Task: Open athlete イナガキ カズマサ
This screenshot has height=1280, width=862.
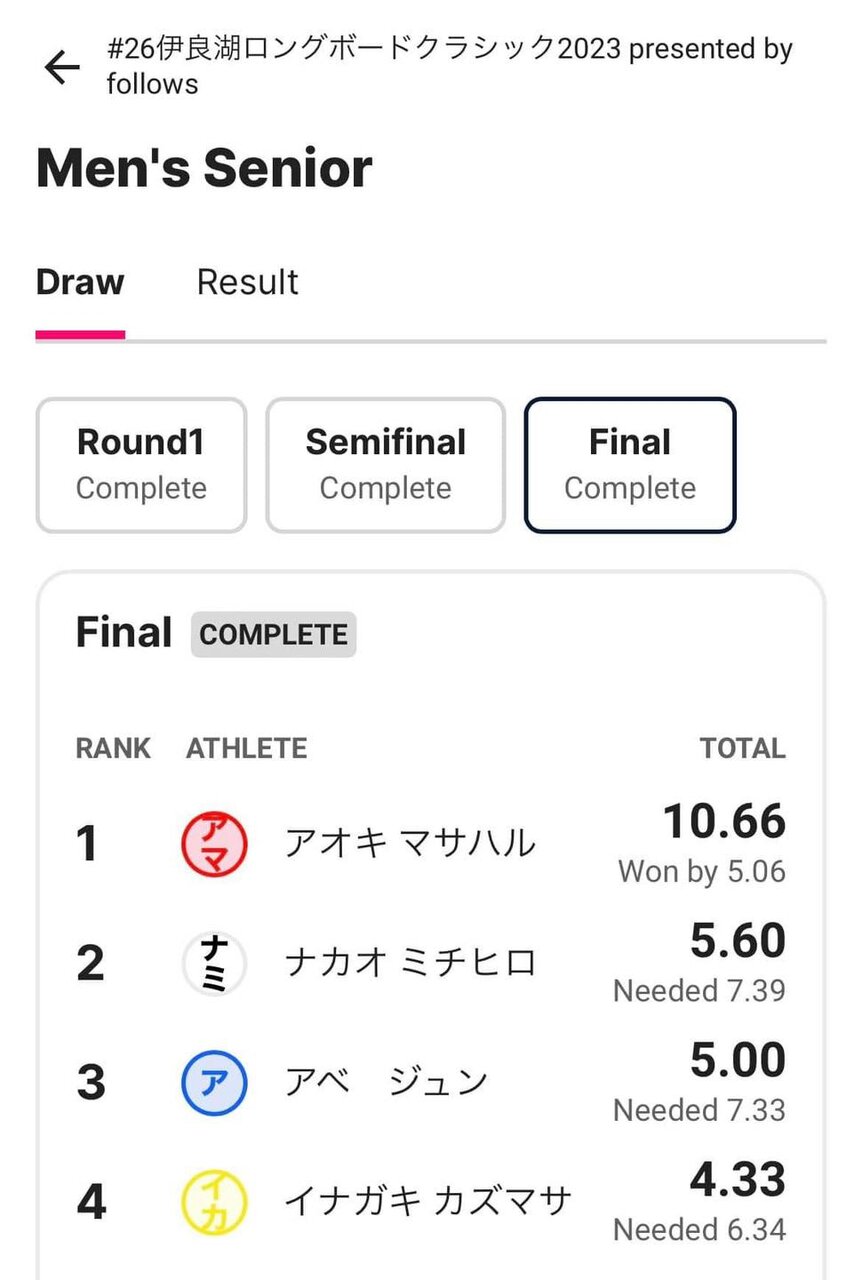Action: (428, 1200)
